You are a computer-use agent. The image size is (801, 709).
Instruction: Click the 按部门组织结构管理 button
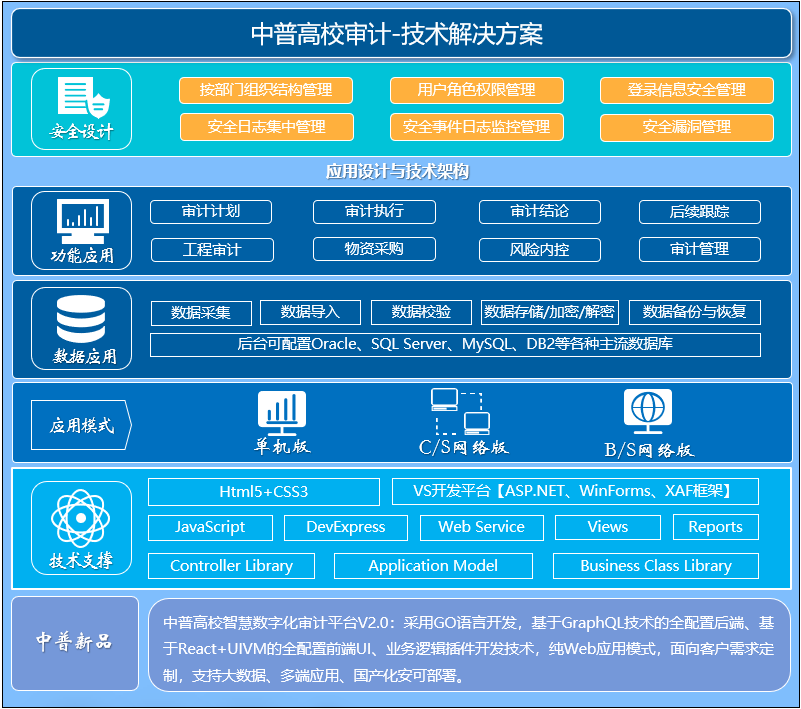pos(266,90)
